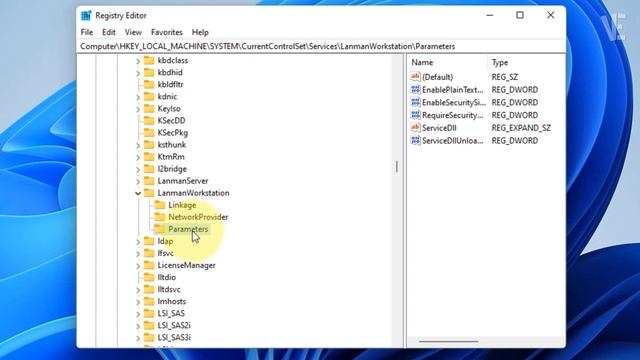Select the KSecDD folder icon

click(x=149, y=120)
